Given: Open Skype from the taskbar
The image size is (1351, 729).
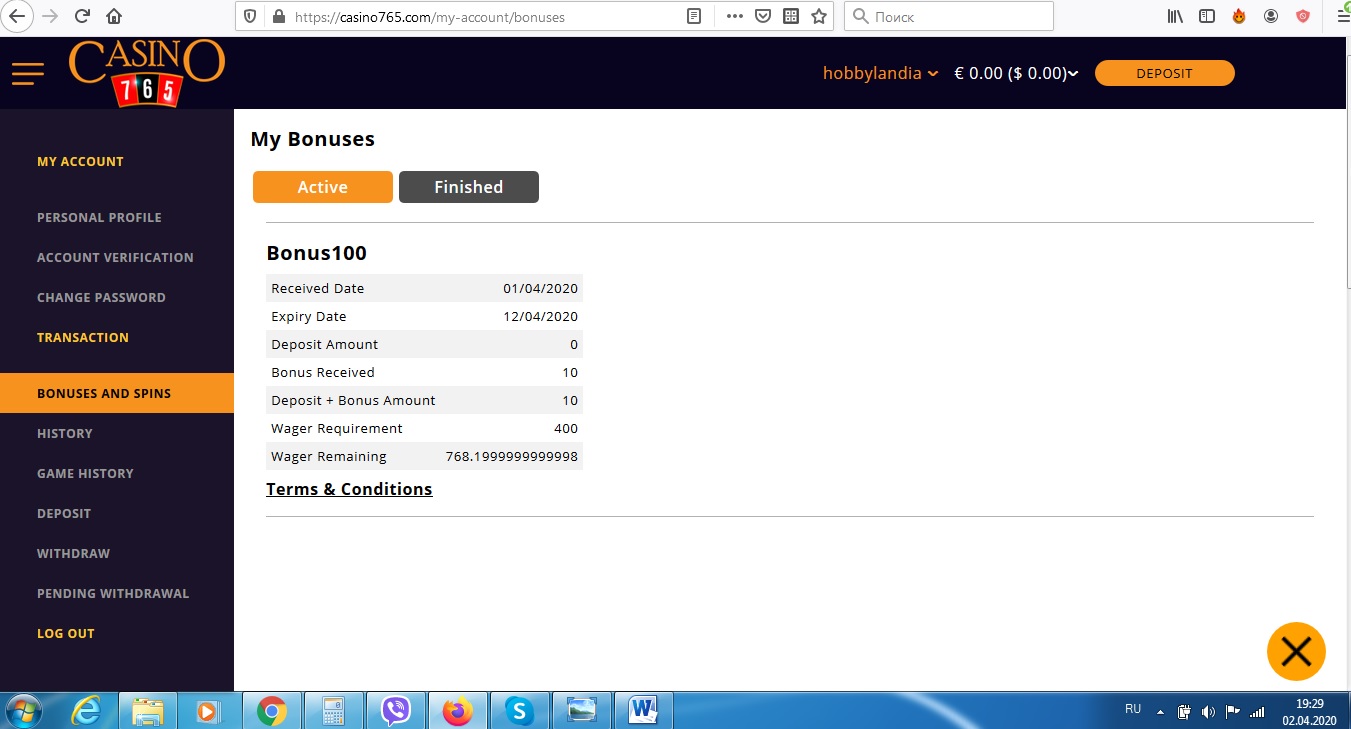Looking at the screenshot, I should (519, 710).
